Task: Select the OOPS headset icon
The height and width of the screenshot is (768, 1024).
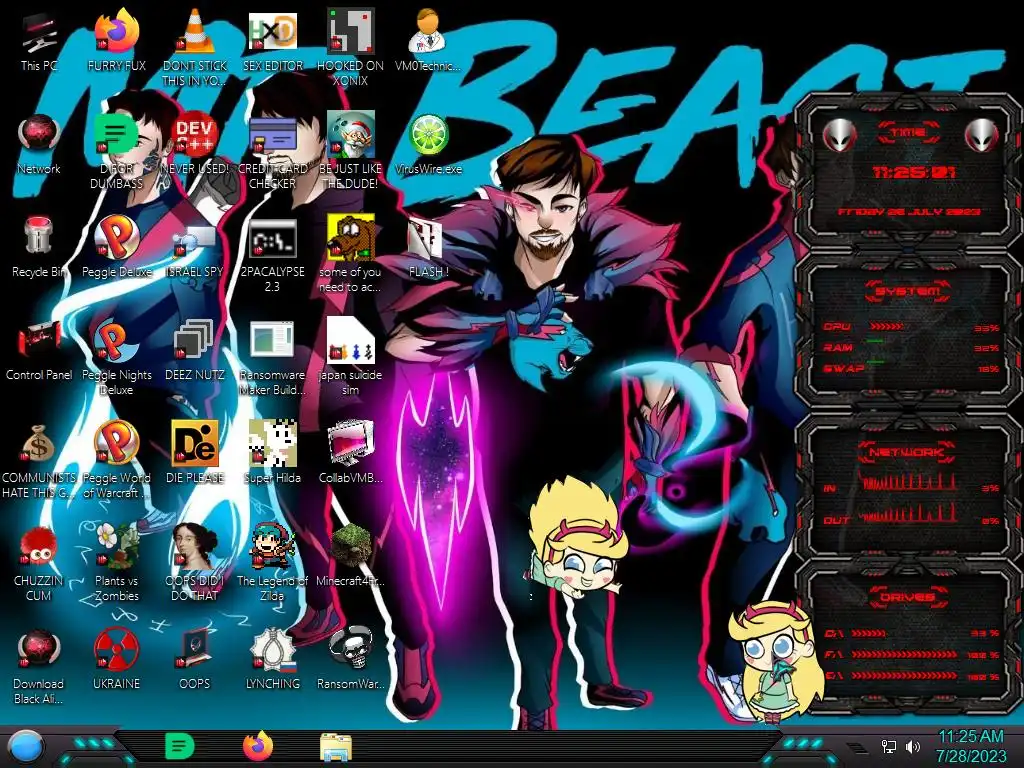Action: tap(194, 660)
